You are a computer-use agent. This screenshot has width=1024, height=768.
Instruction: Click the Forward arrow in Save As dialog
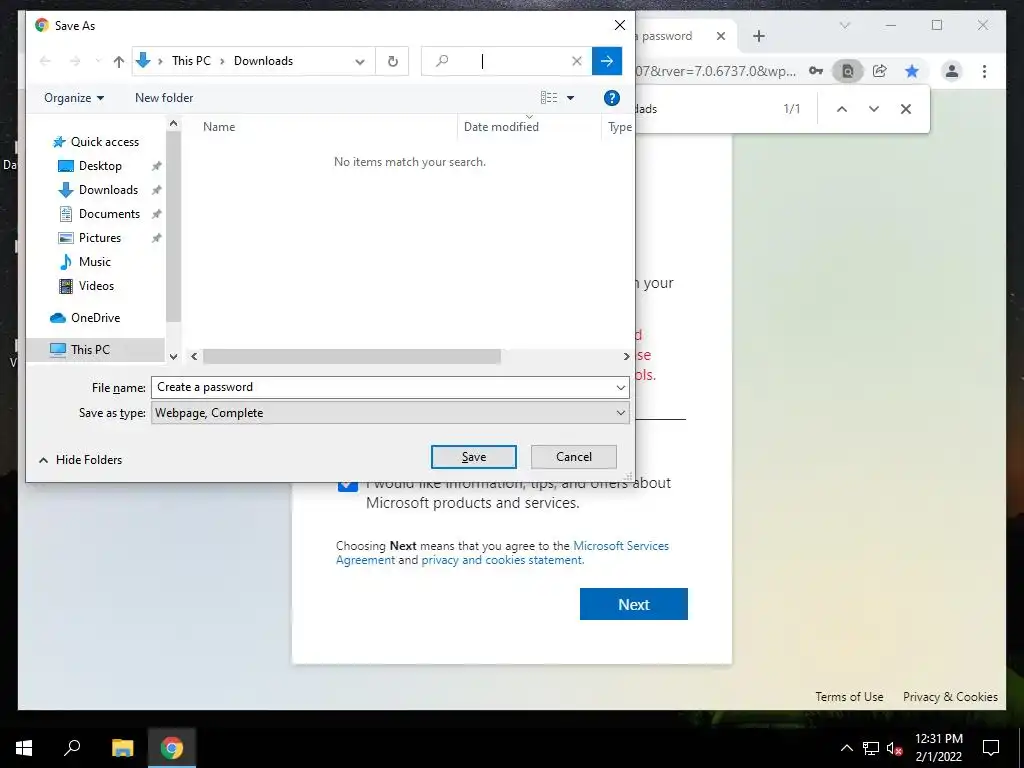pos(75,61)
